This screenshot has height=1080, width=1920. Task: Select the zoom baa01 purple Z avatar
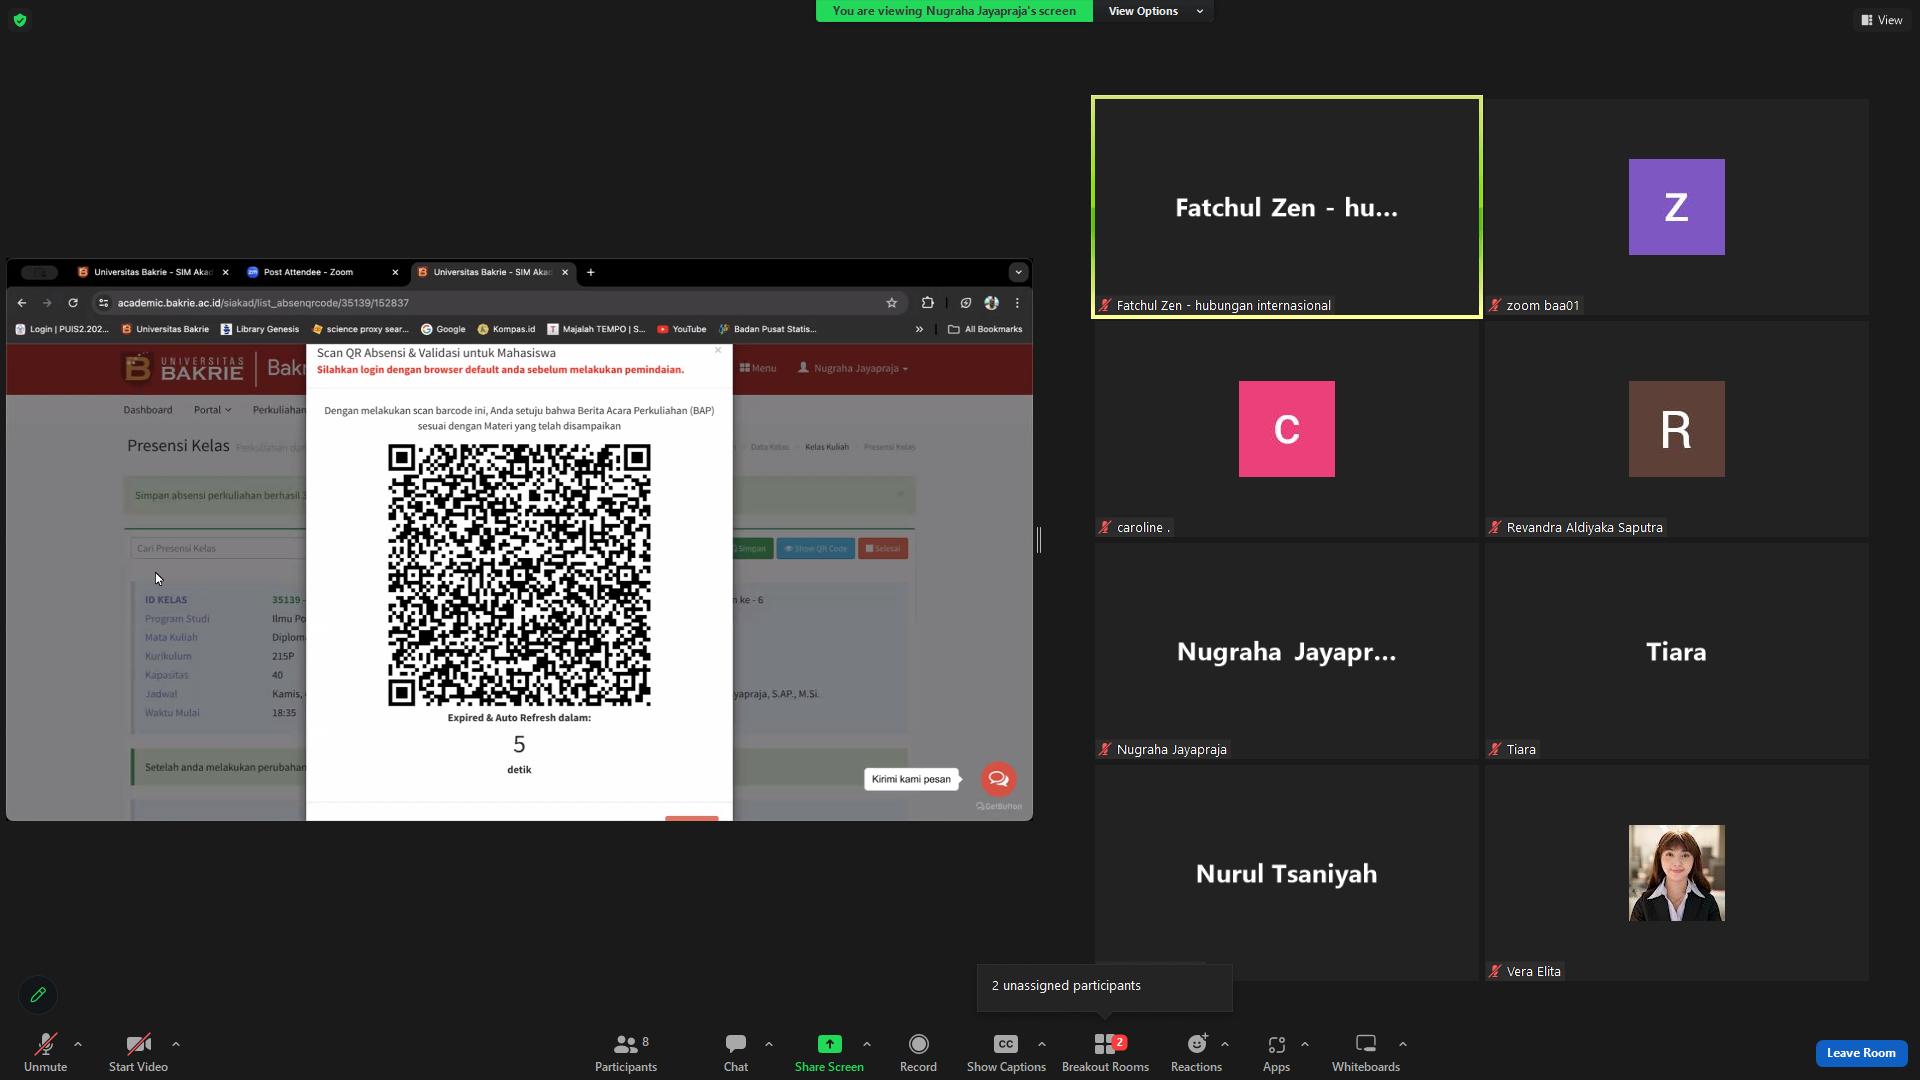[1676, 207]
